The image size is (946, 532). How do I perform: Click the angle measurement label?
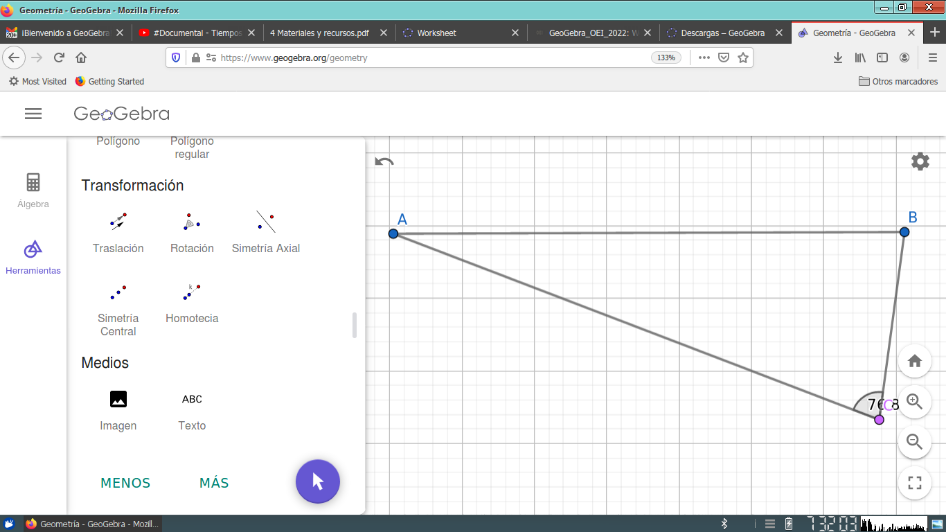point(883,404)
